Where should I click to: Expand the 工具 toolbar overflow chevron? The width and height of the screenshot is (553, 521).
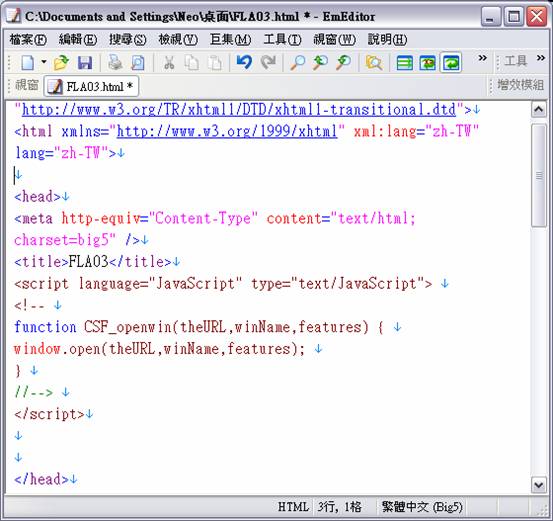(x=541, y=58)
